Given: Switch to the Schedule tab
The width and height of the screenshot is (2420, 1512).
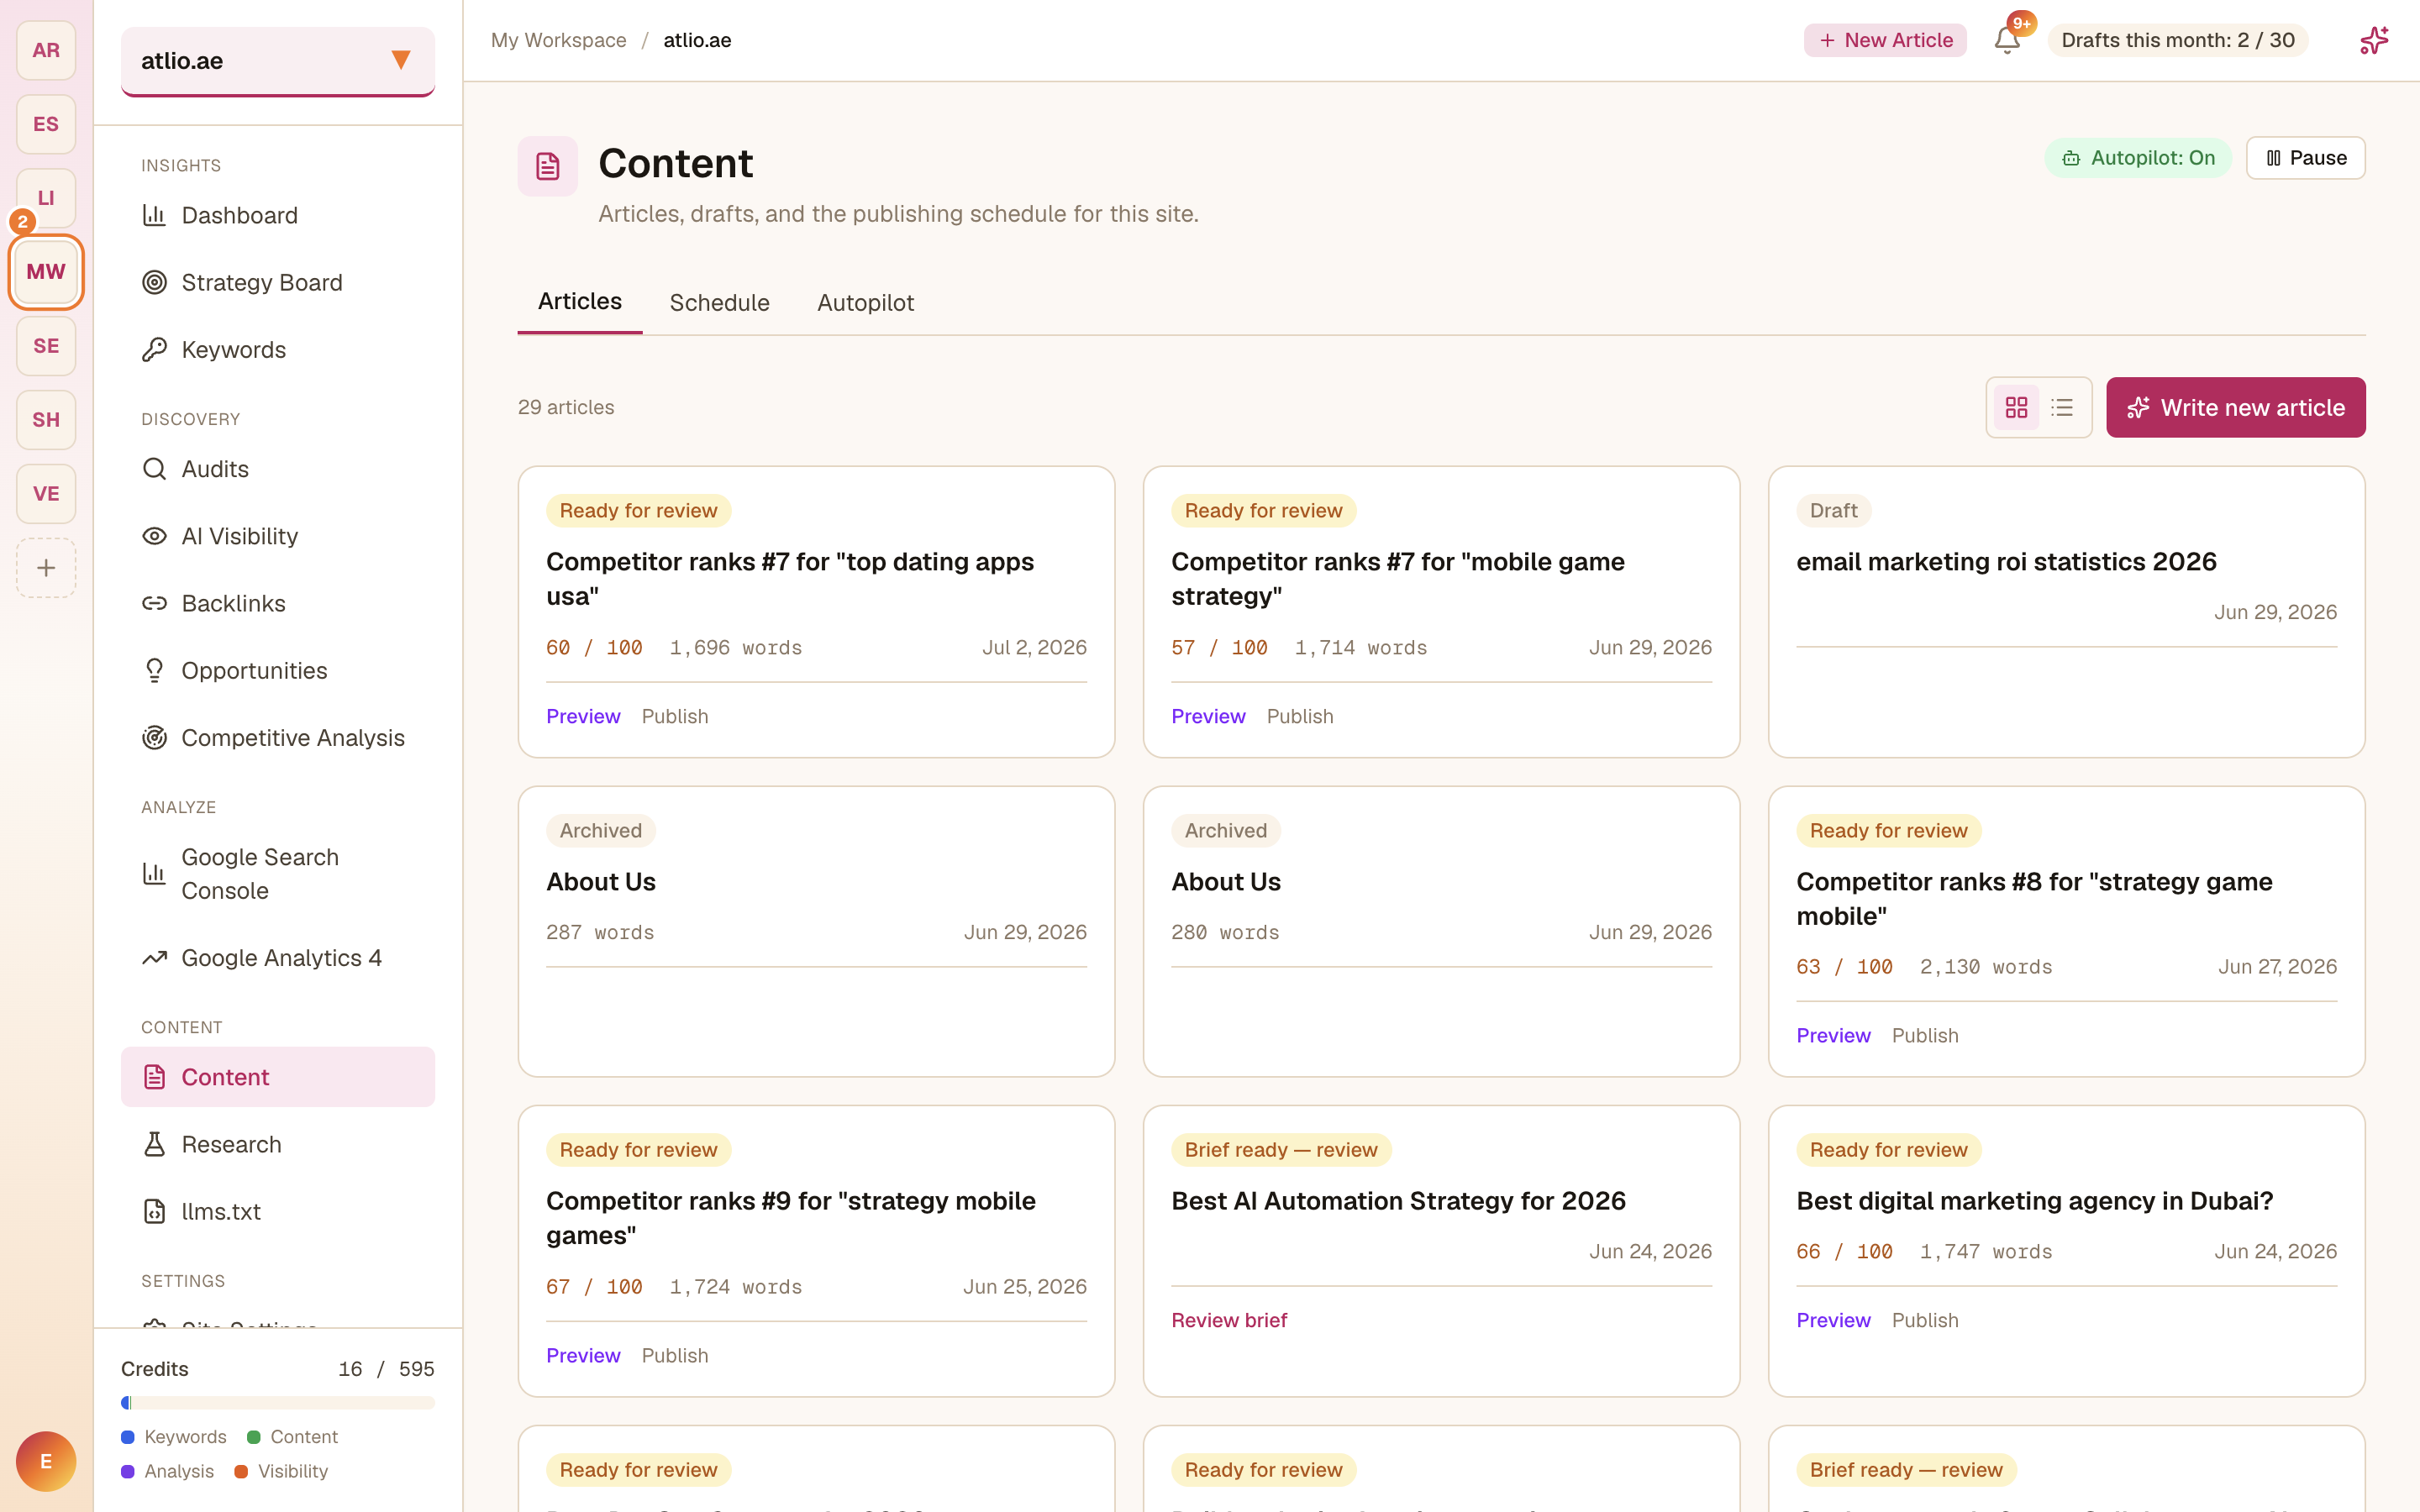Looking at the screenshot, I should click(719, 302).
